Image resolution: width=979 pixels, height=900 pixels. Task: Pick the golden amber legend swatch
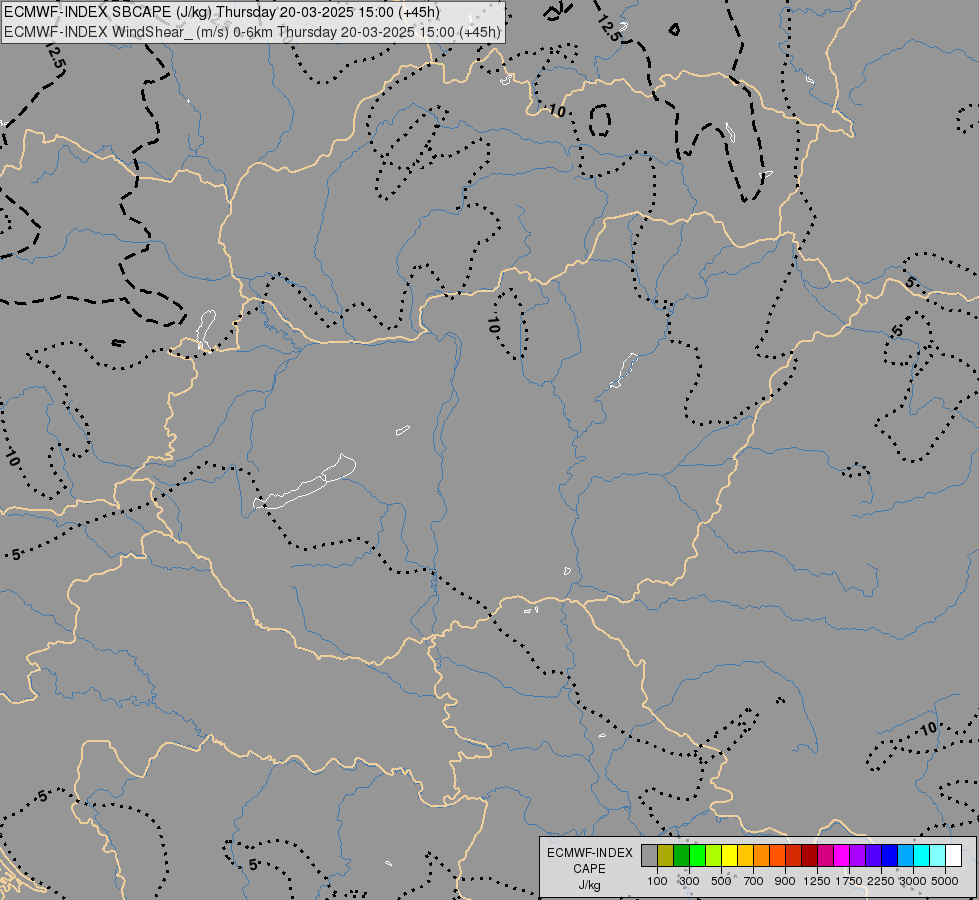[x=745, y=855]
